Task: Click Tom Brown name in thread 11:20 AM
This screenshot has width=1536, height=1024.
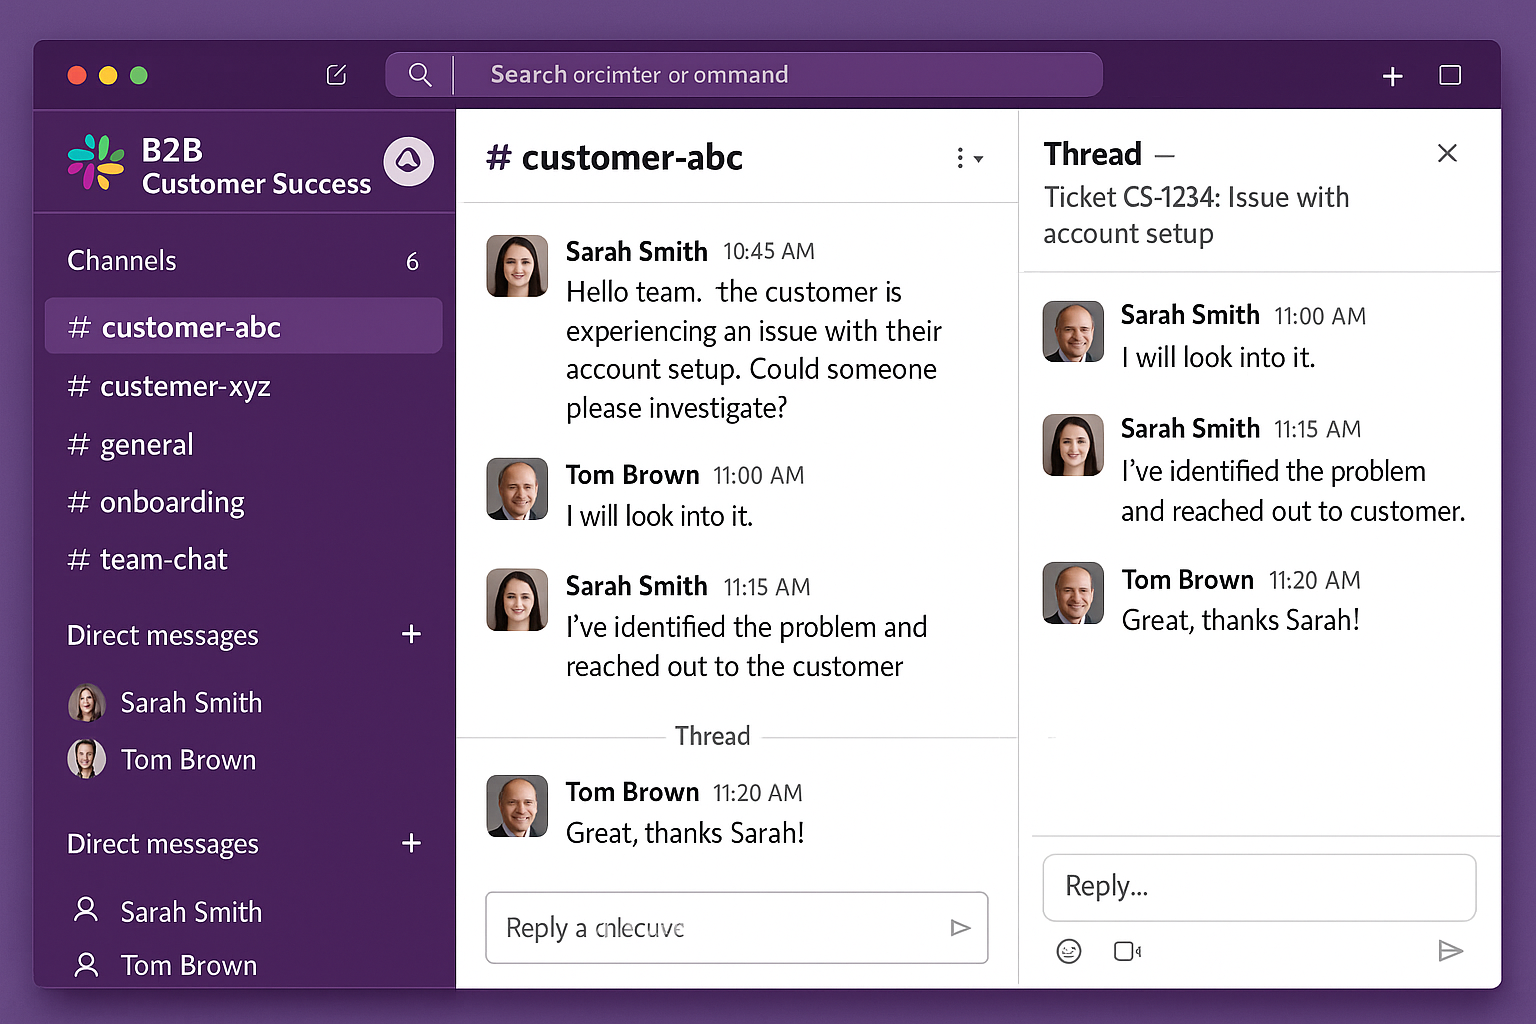Action: (1187, 580)
